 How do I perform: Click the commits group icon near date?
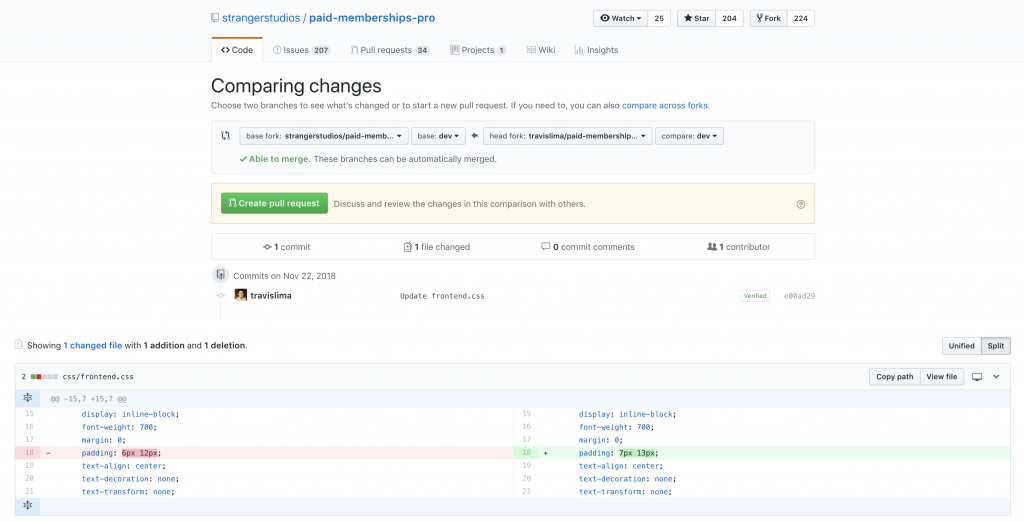pyautogui.click(x=221, y=274)
